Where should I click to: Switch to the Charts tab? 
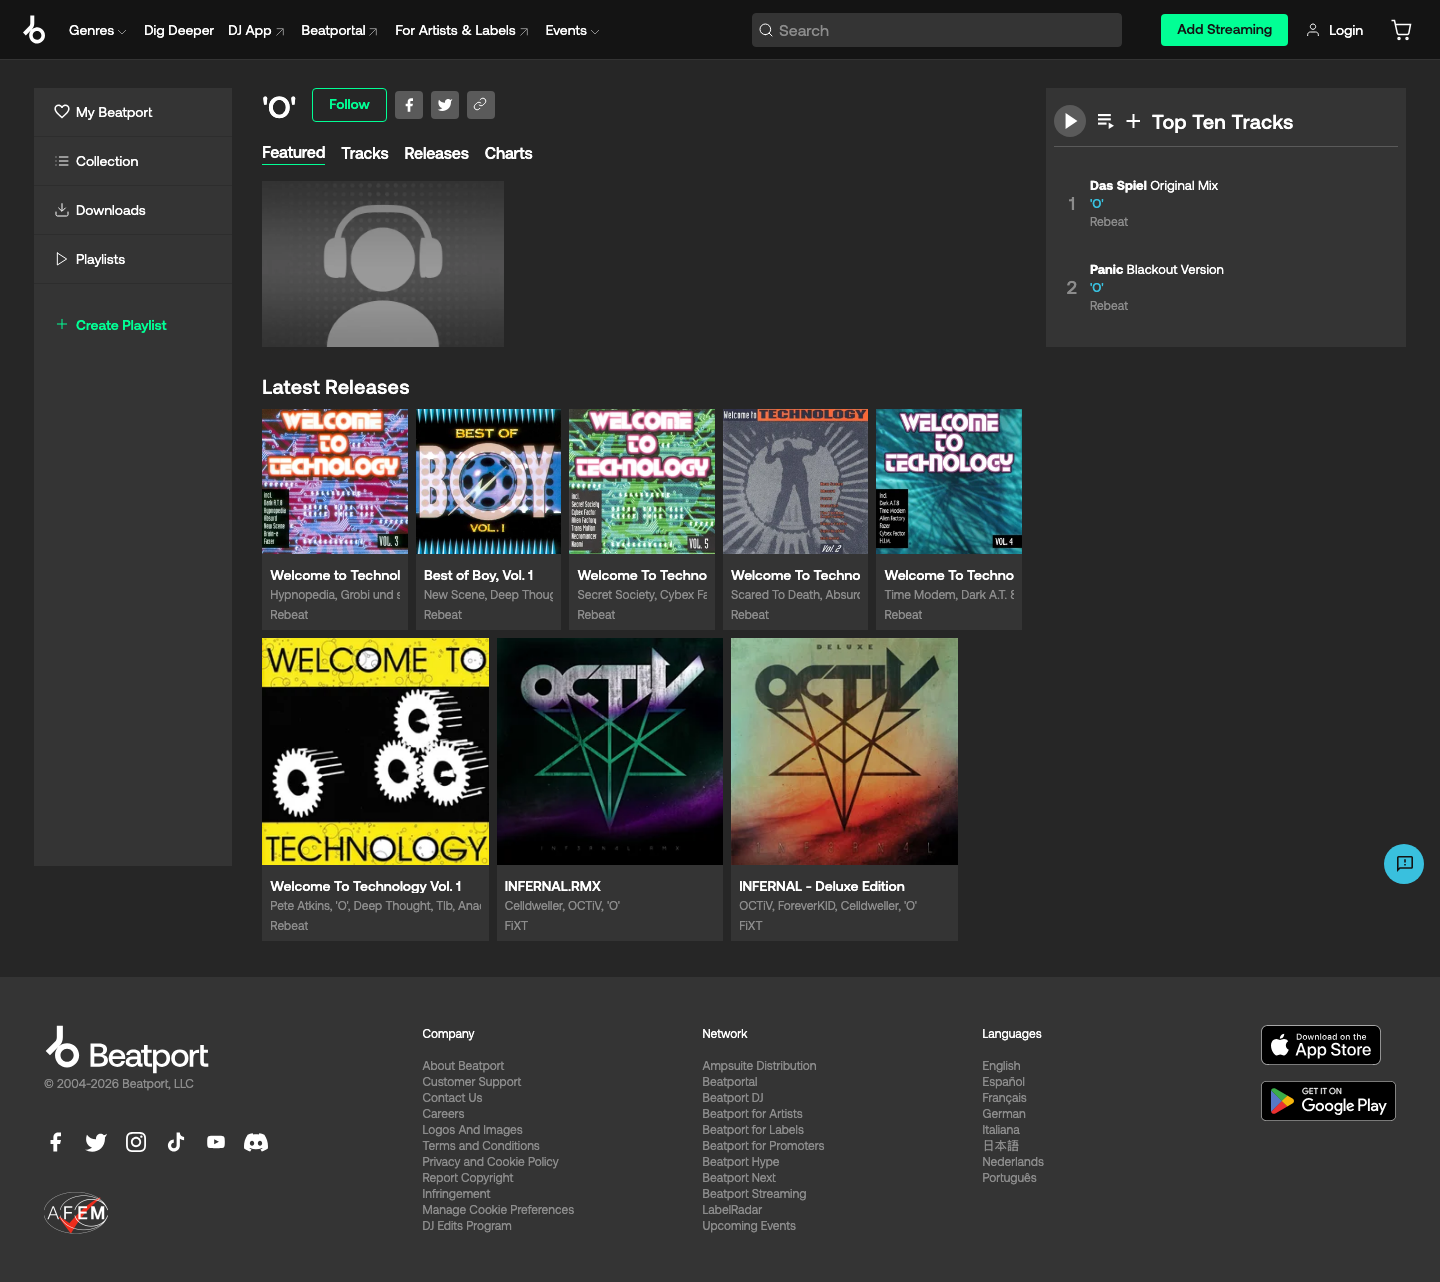pos(508,153)
